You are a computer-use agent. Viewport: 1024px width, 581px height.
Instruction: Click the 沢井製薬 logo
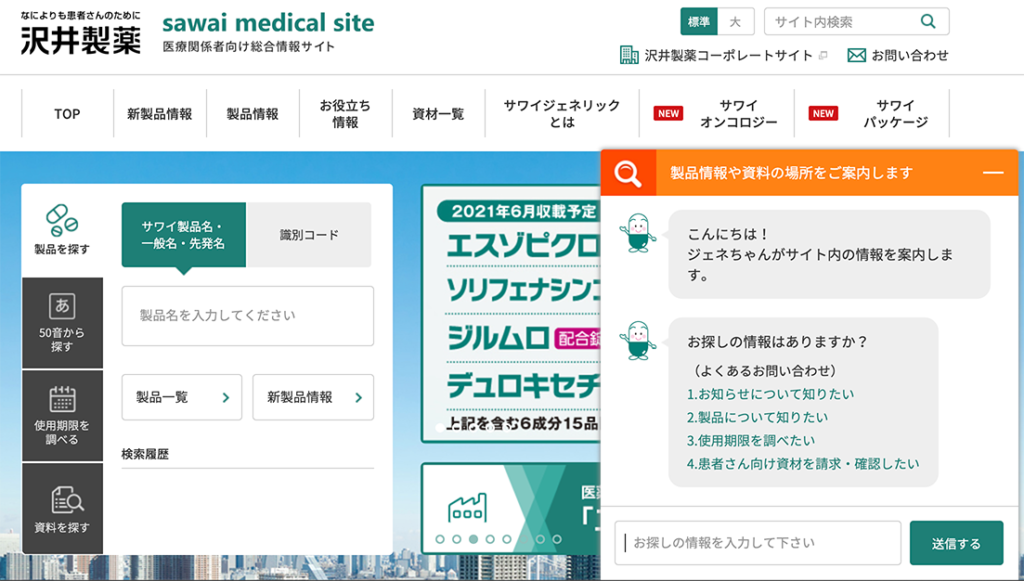(x=80, y=40)
